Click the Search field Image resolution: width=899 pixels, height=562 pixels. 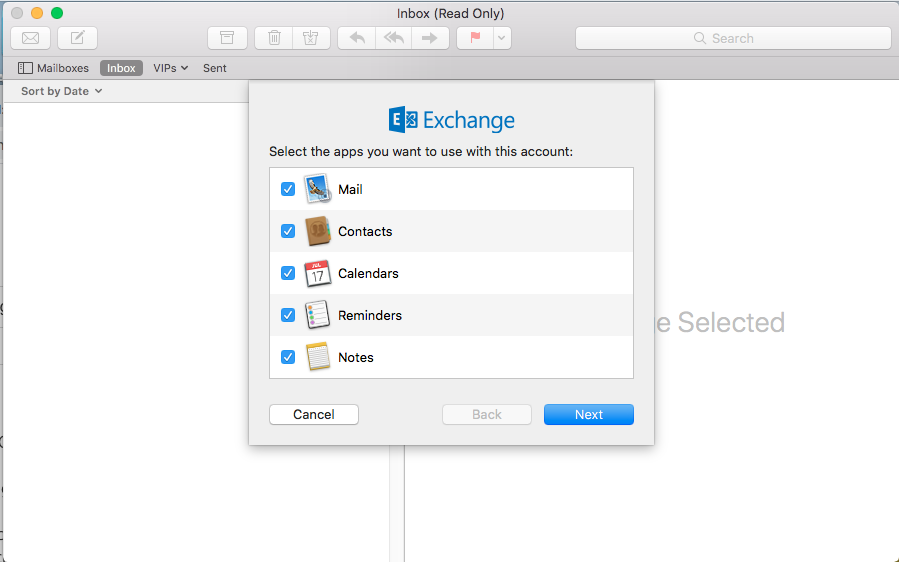click(733, 38)
